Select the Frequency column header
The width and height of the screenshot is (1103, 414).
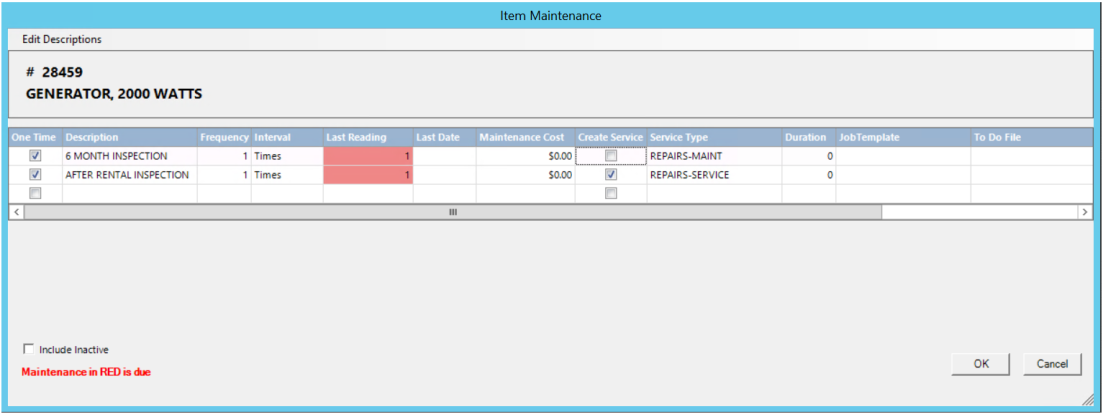pos(224,138)
